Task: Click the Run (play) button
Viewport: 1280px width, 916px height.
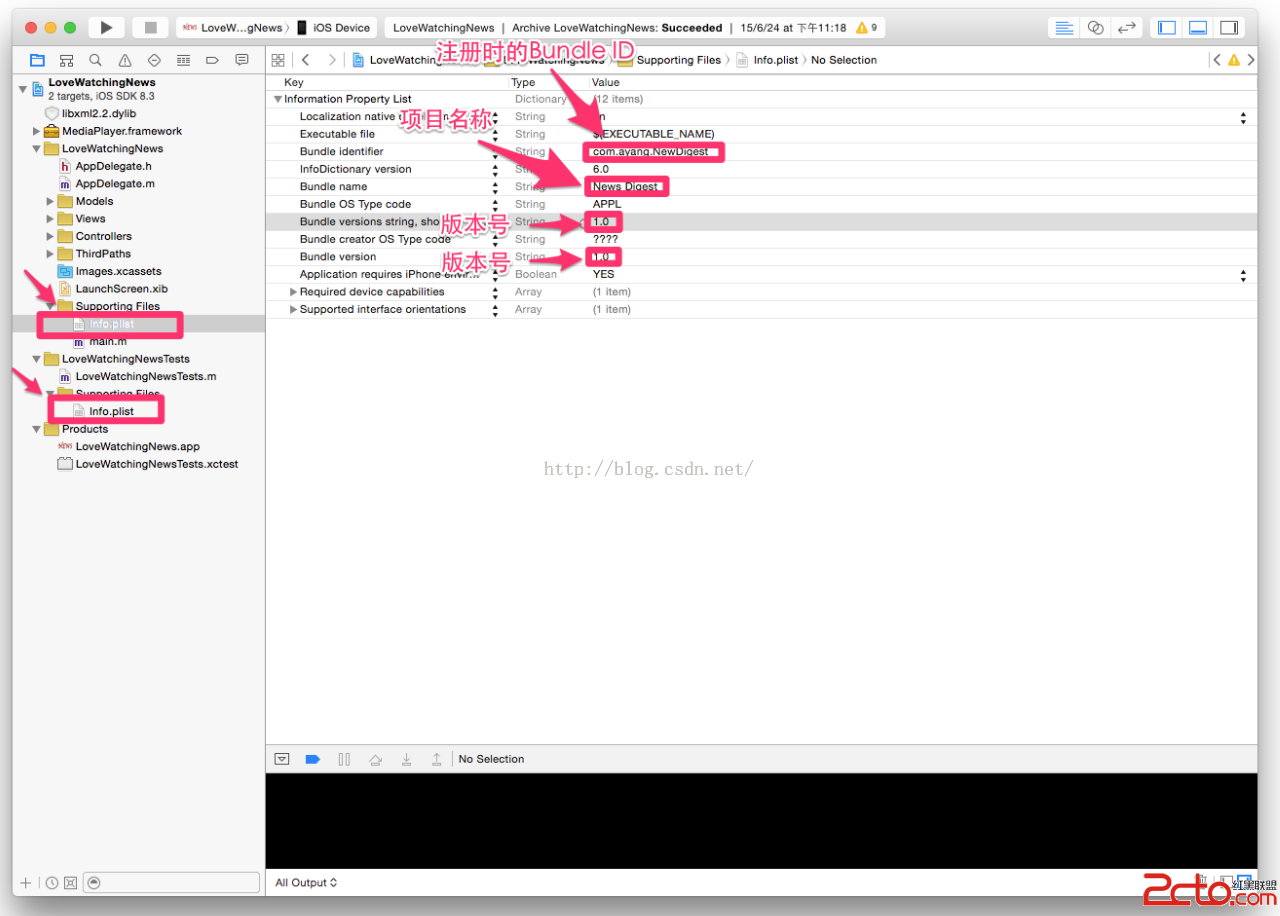Action: (x=107, y=27)
